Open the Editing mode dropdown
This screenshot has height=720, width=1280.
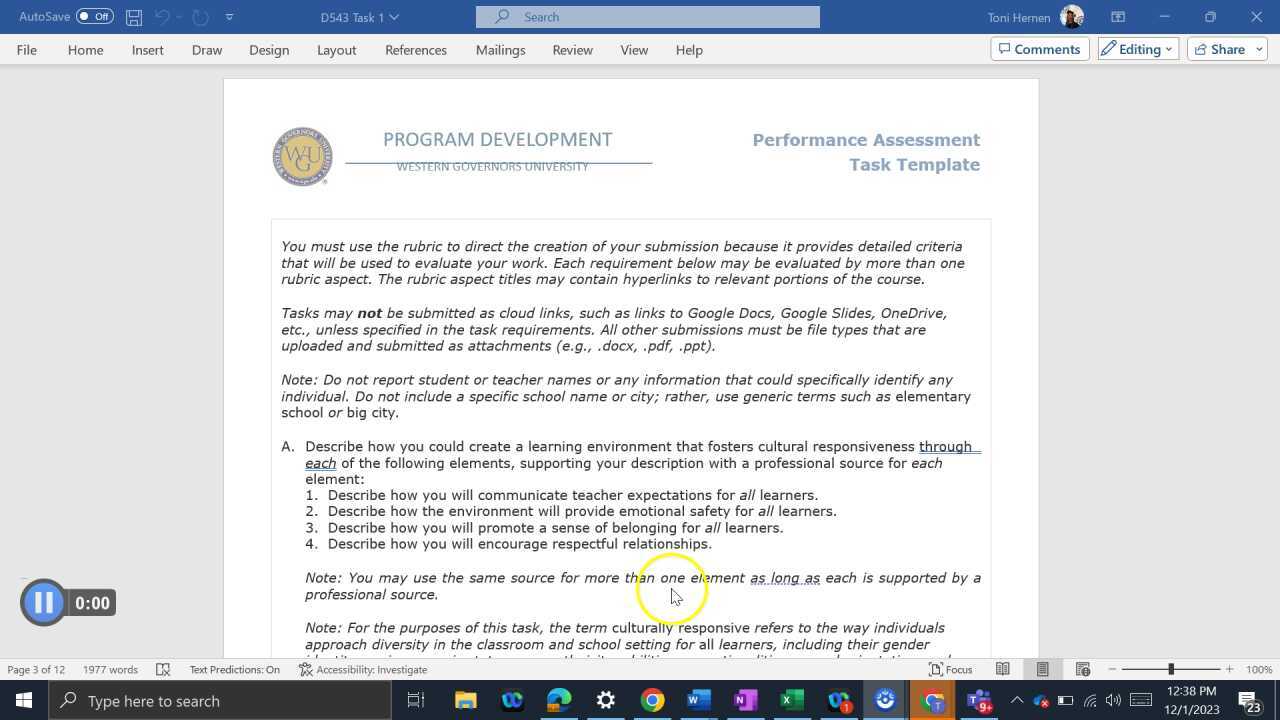(x=1137, y=49)
